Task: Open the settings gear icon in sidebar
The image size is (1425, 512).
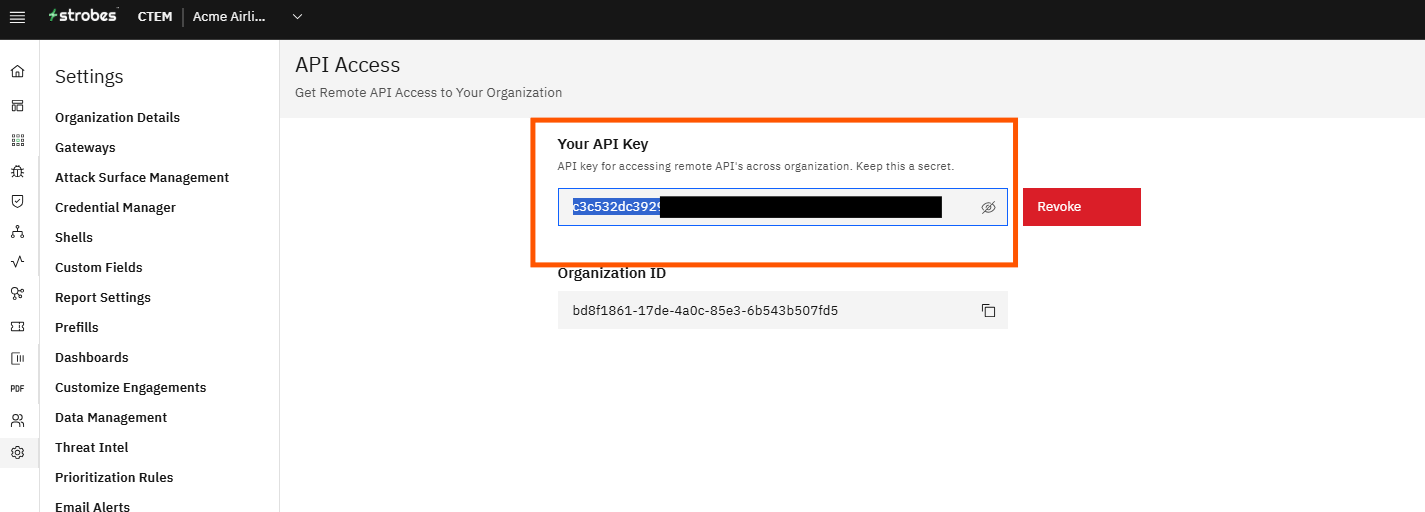Action: 17,452
